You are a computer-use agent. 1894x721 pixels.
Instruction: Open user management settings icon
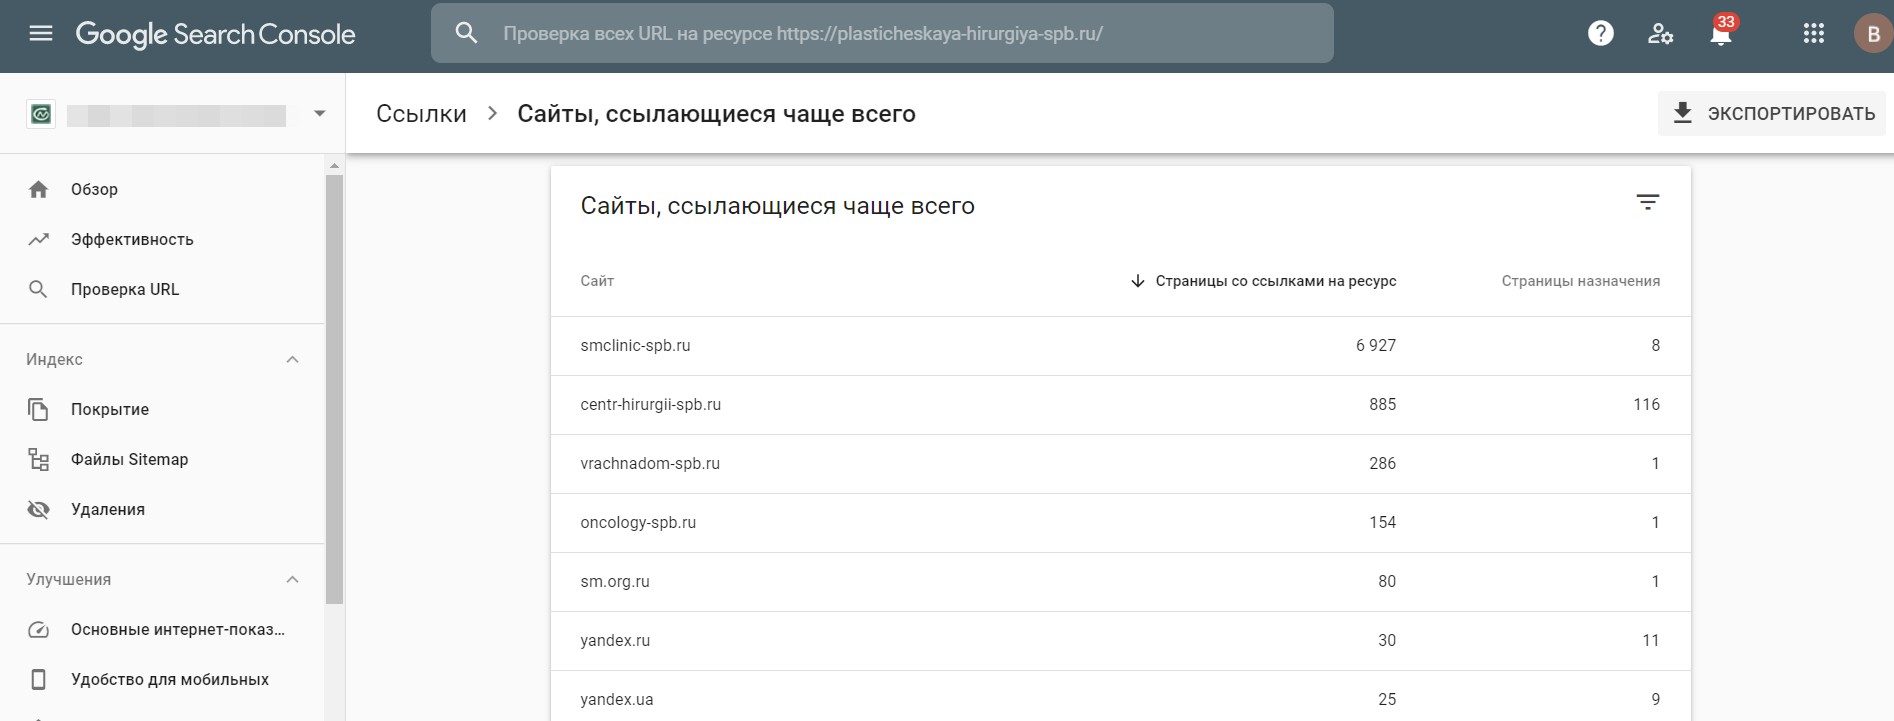click(1661, 34)
